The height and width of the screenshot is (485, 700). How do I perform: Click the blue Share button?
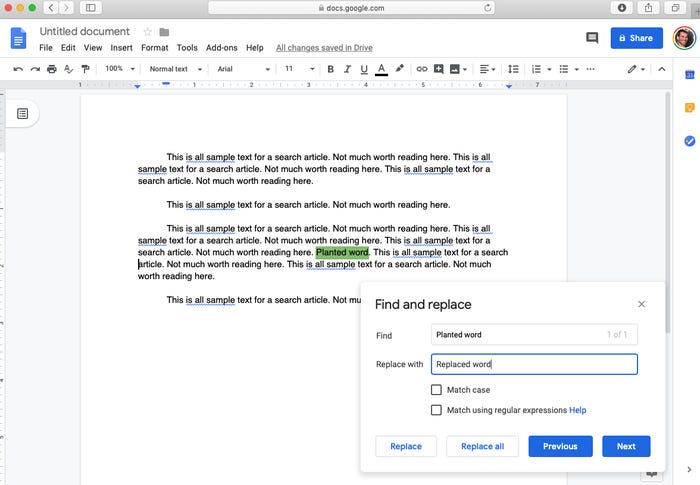point(637,38)
